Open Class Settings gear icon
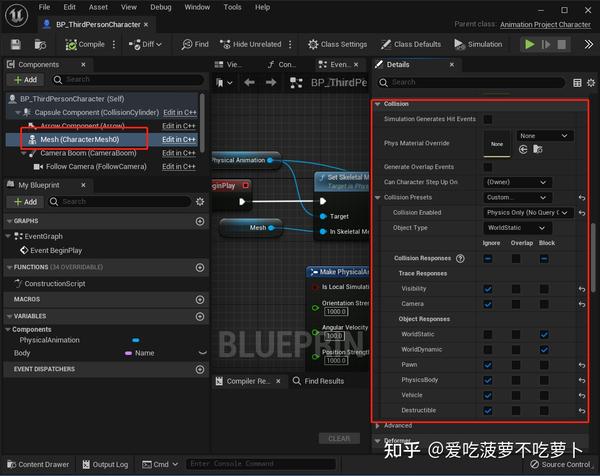This screenshot has height=476, width=600. pyautogui.click(x=313, y=44)
